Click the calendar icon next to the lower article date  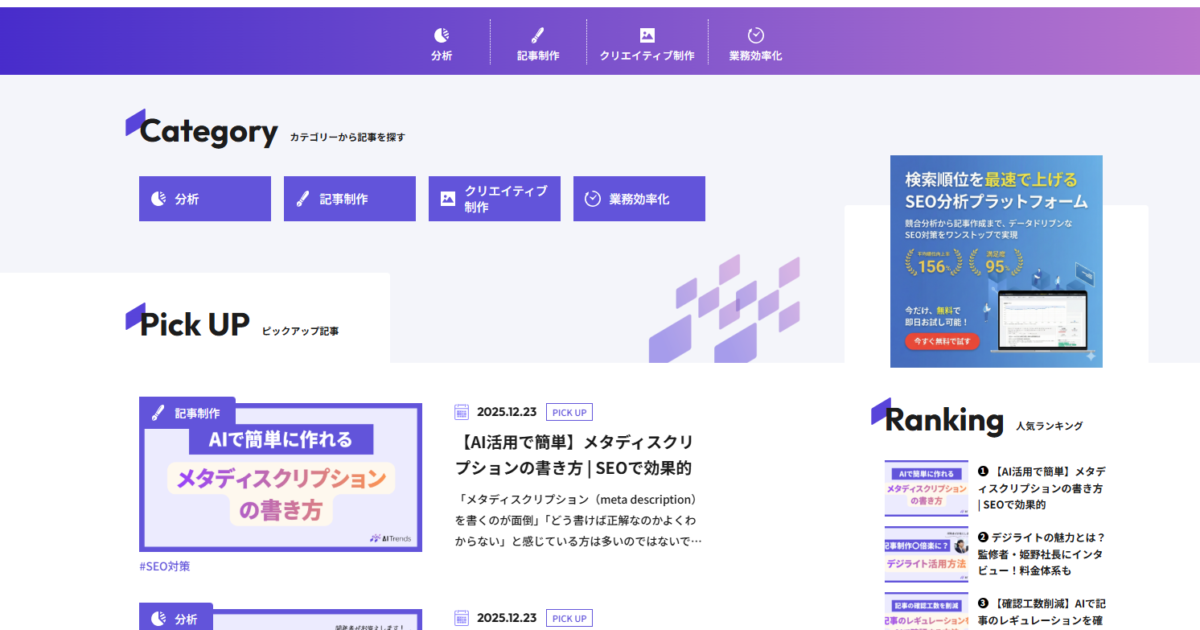pyautogui.click(x=461, y=618)
